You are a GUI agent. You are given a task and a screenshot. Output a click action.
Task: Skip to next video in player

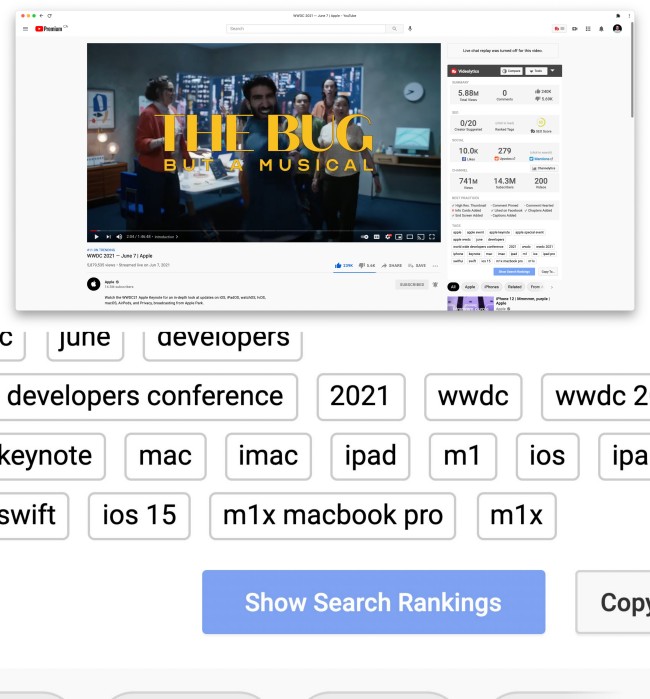(108, 237)
